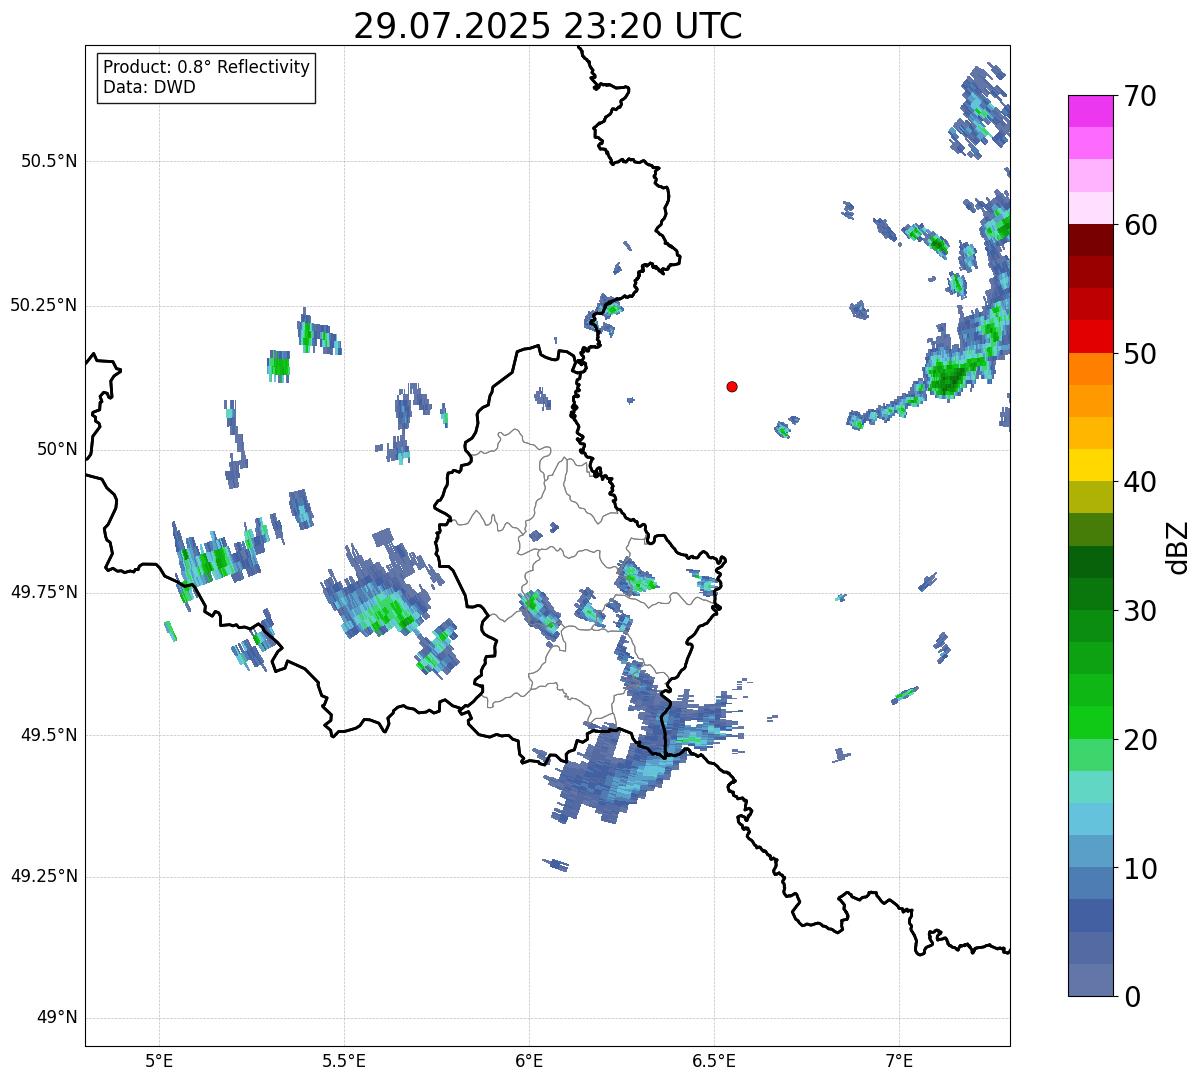
Task: Click the "Product: 0.8° Reflectivity" label
Action: point(207,67)
